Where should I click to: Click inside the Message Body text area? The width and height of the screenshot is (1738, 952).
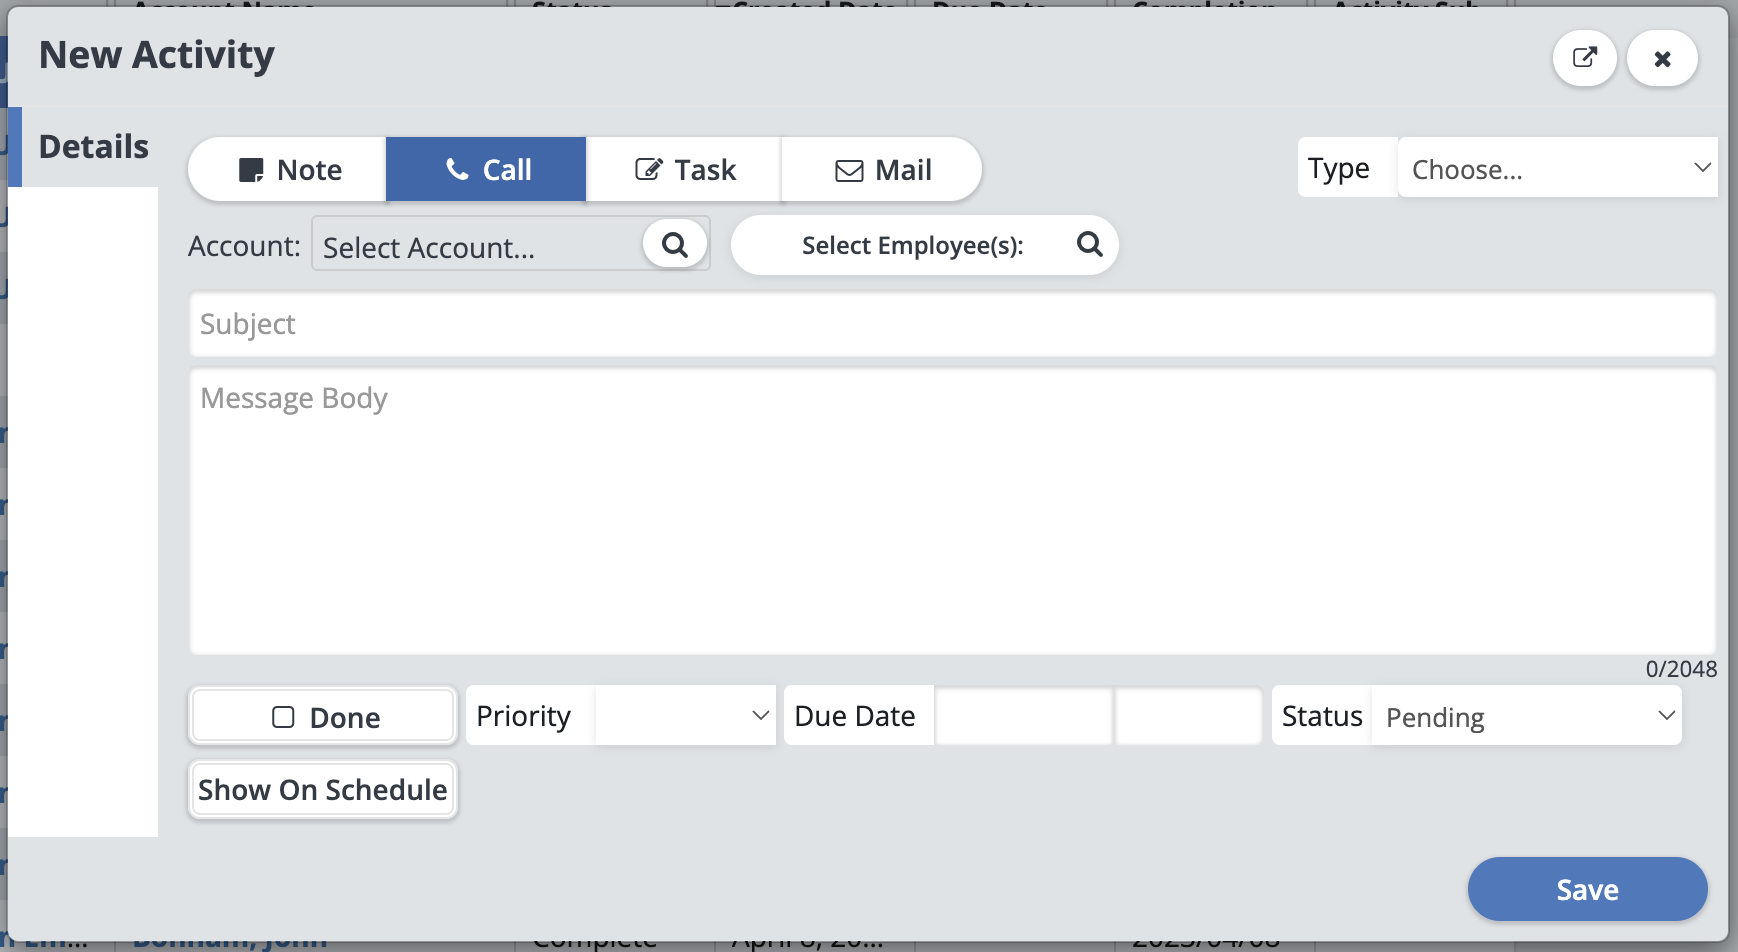[951, 512]
